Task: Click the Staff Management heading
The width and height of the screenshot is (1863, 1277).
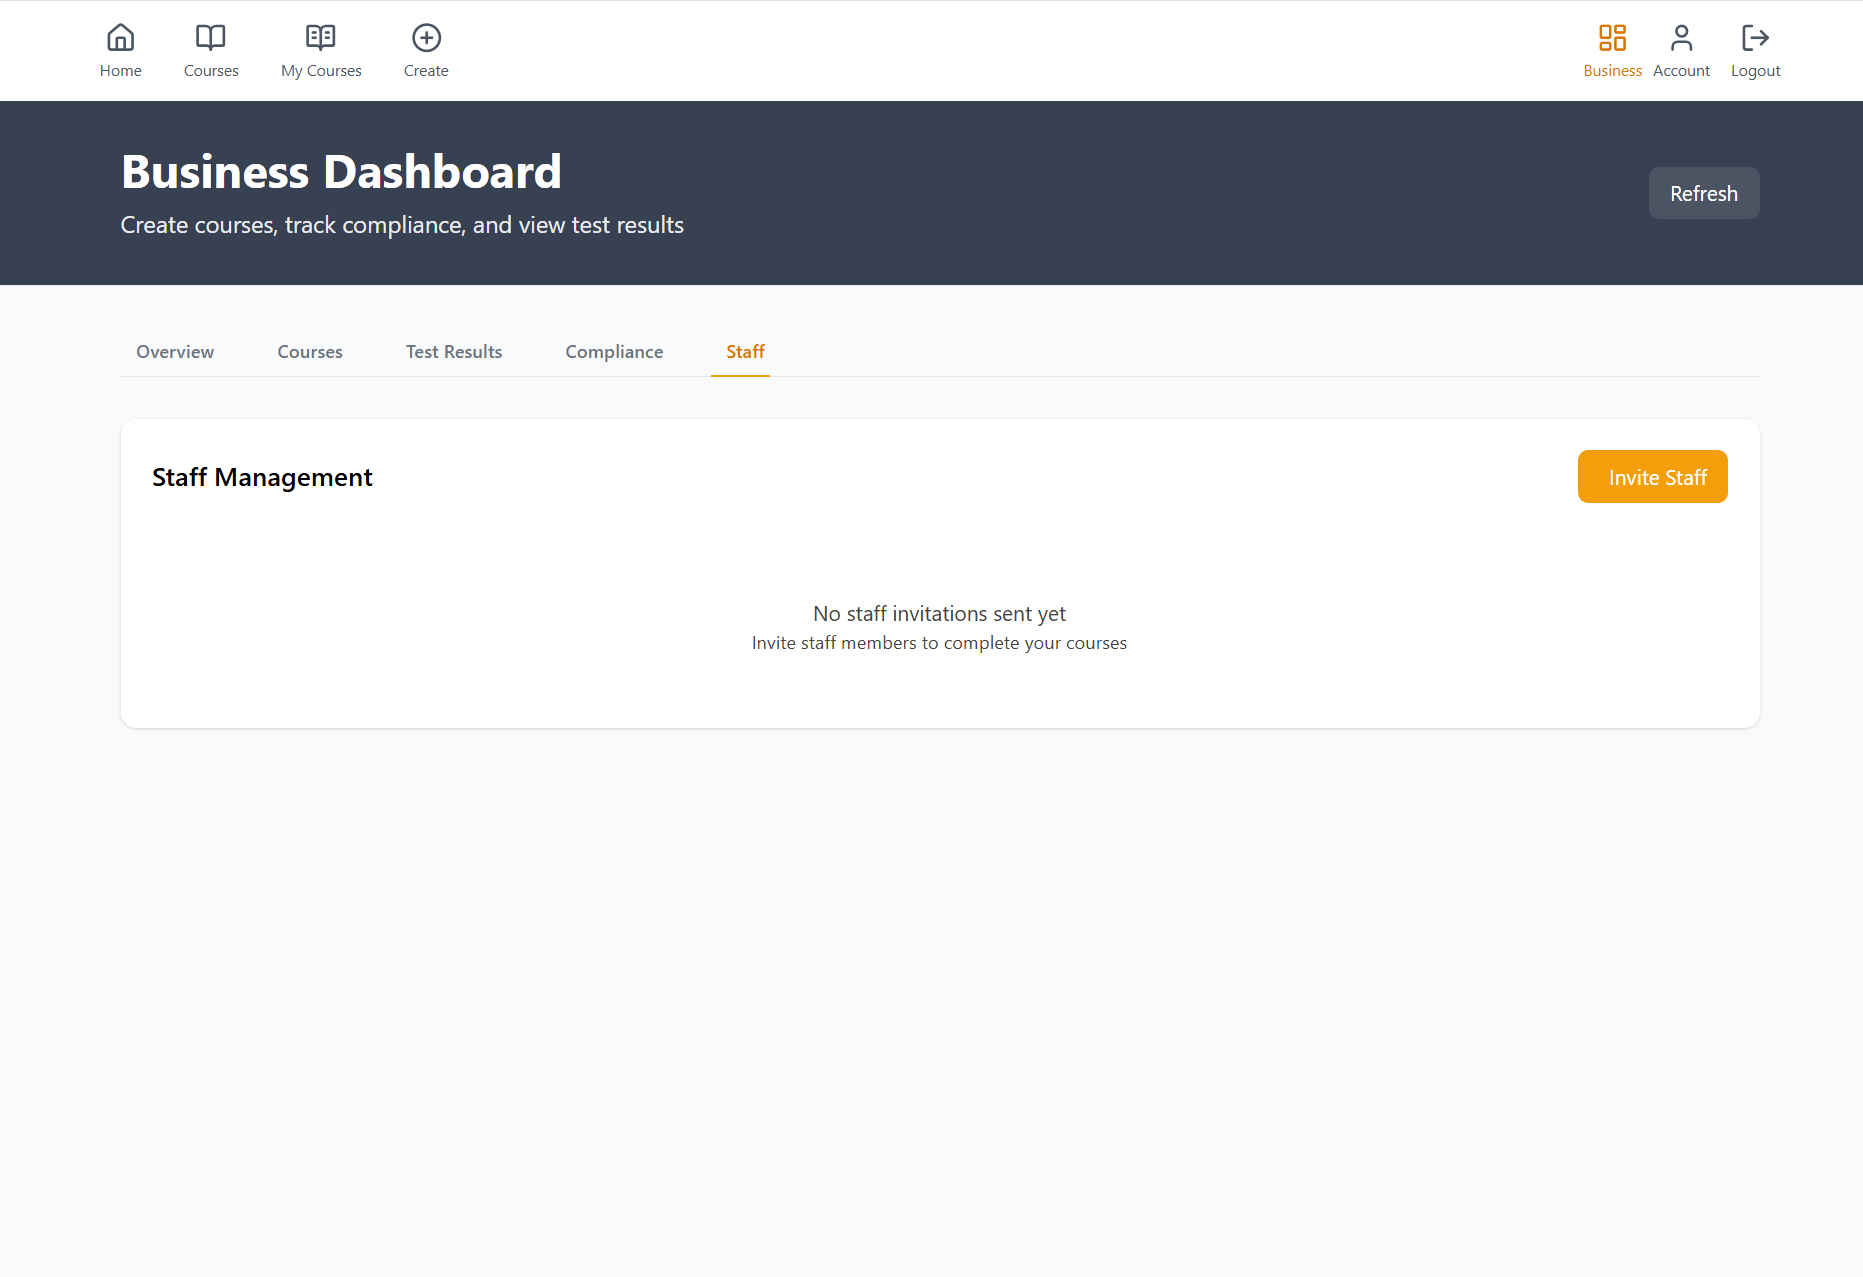Action: pyautogui.click(x=262, y=478)
